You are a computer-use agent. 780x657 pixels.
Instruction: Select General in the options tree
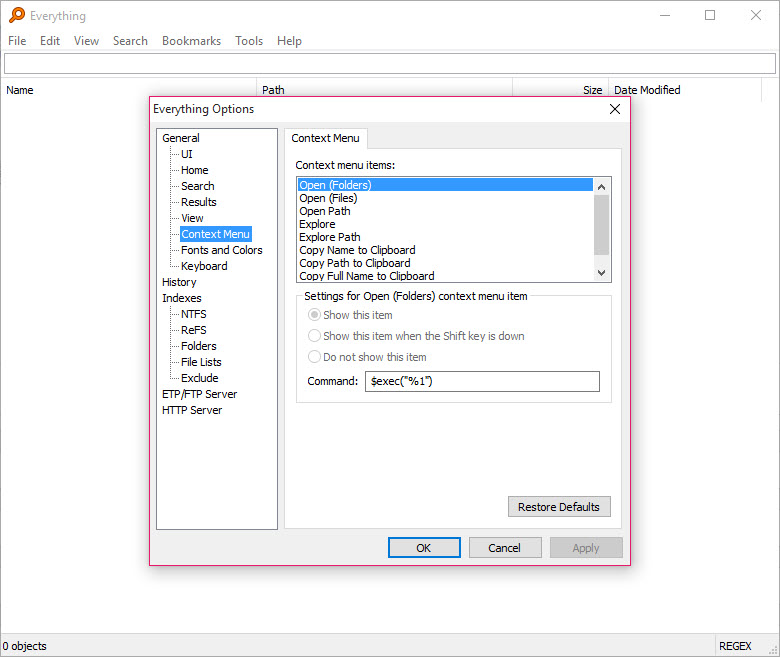(x=181, y=138)
